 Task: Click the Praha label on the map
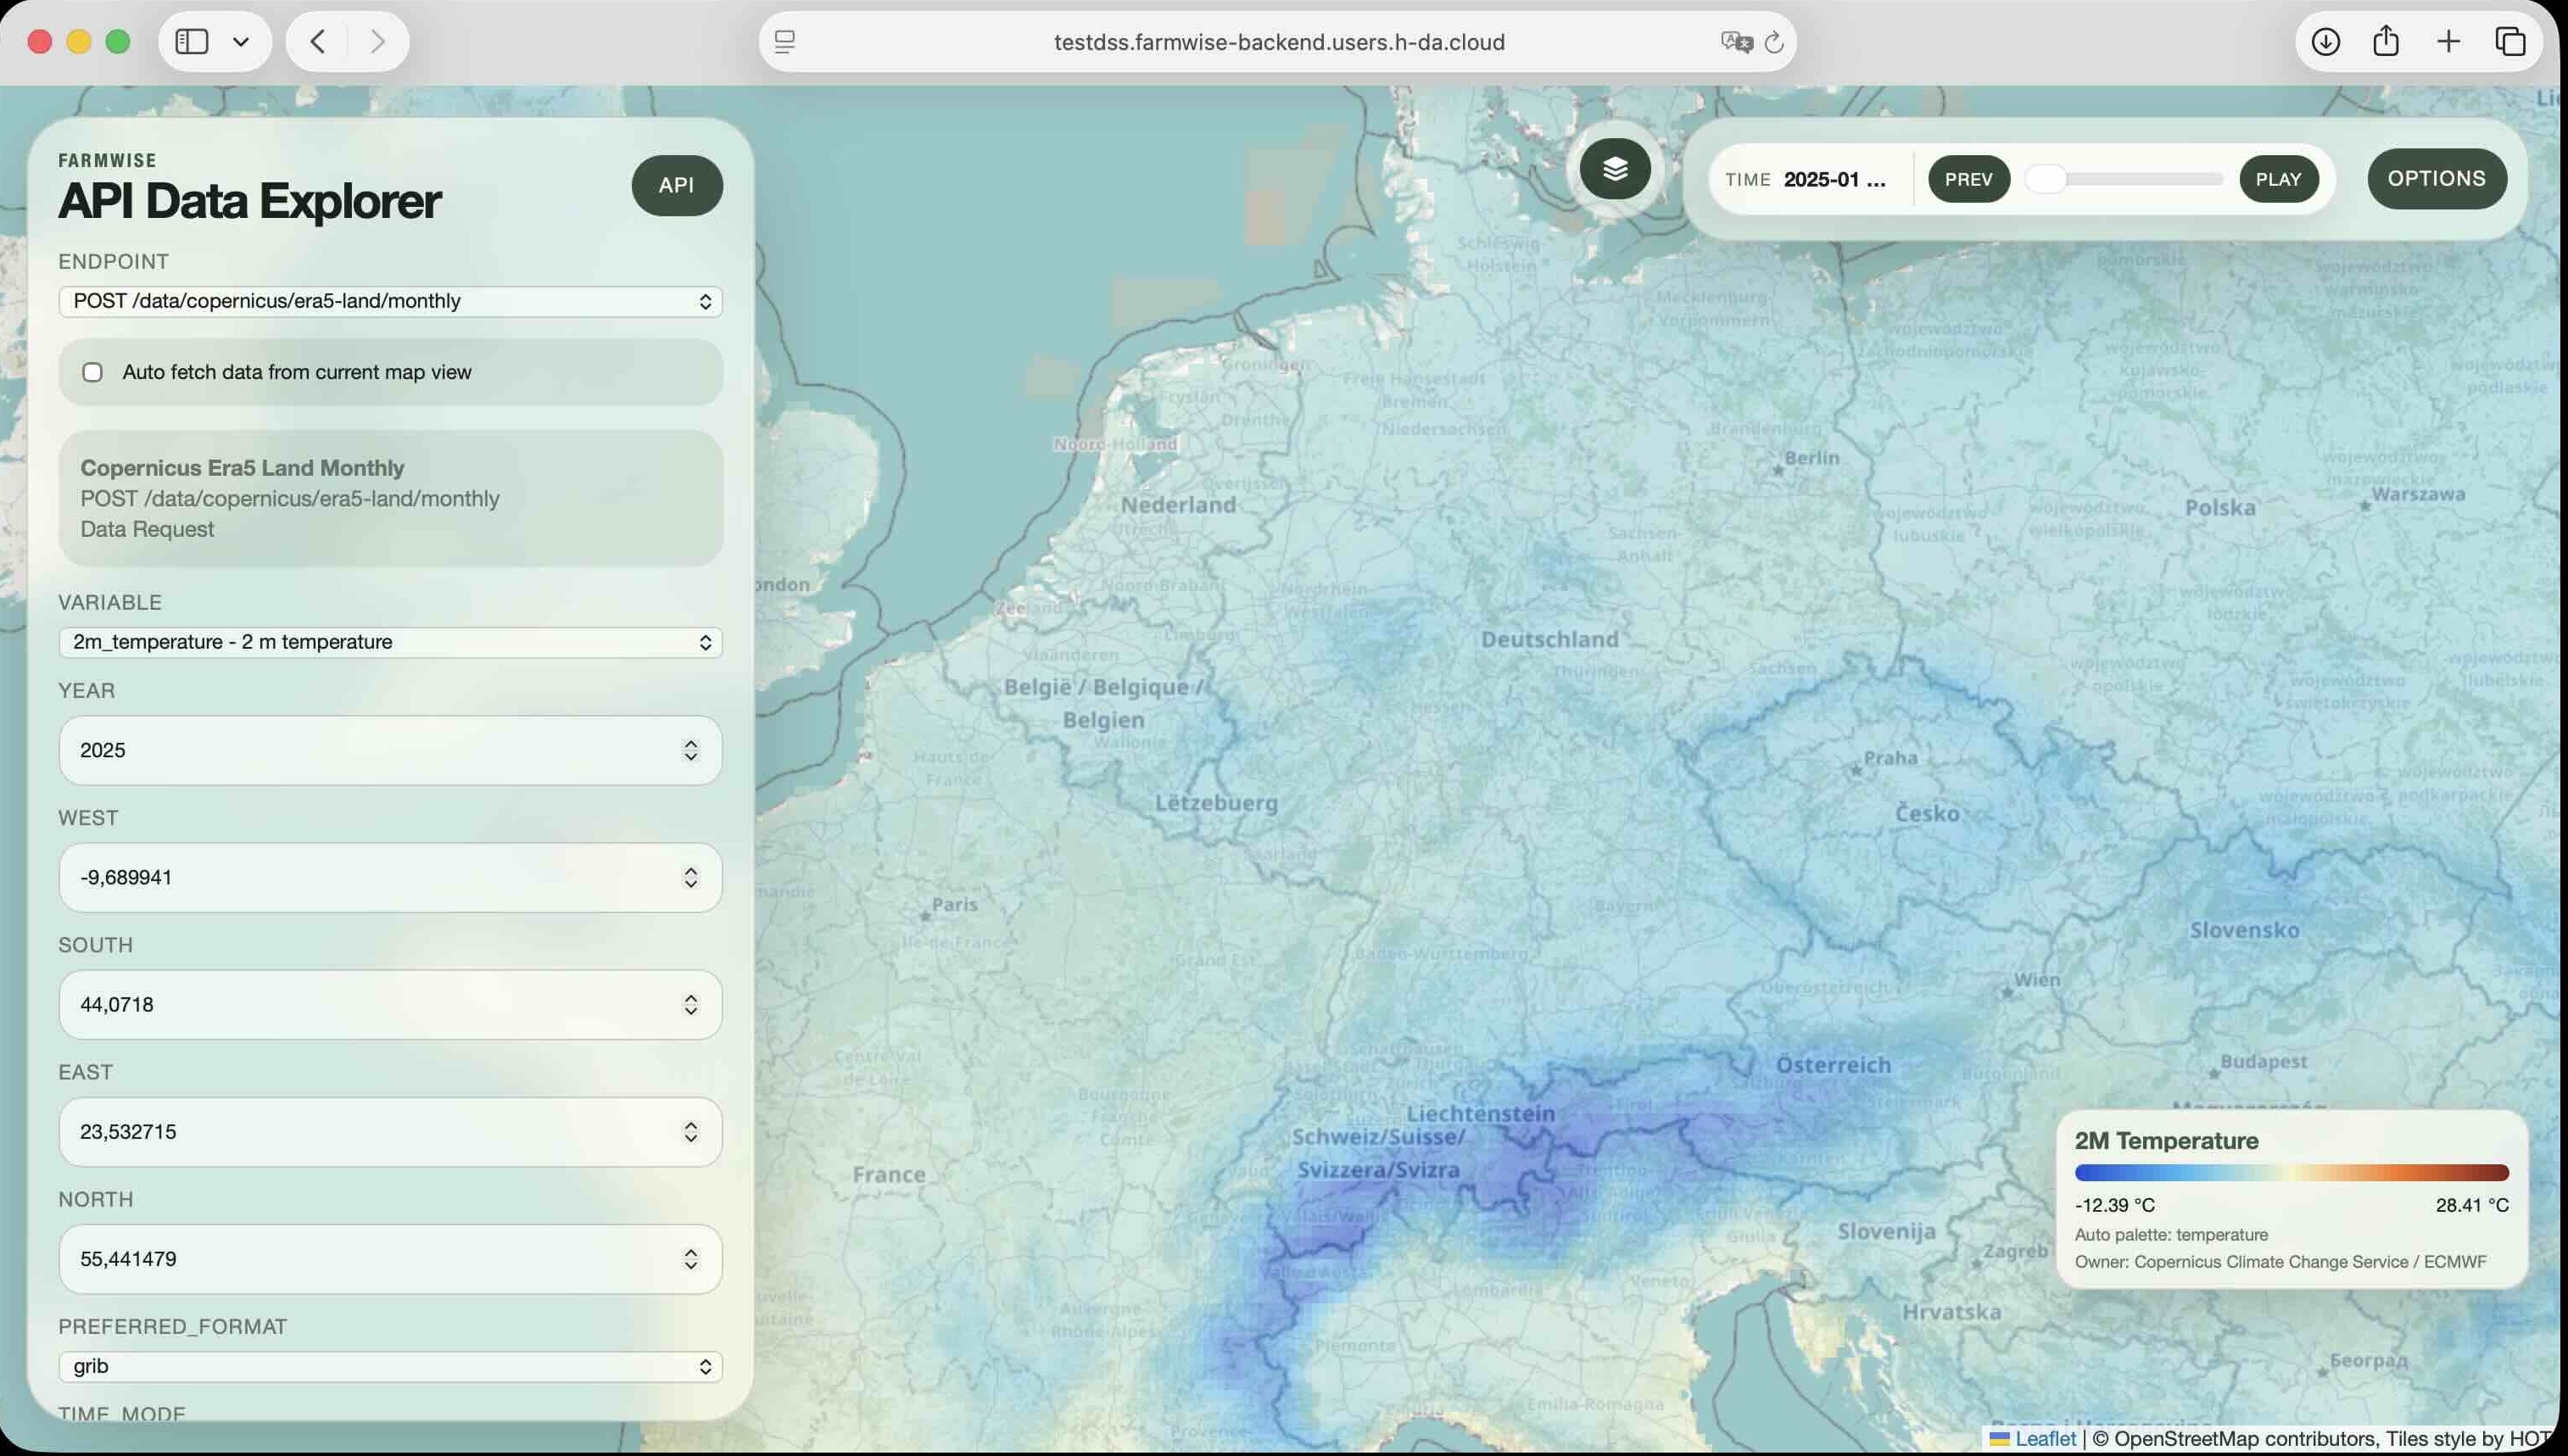click(1891, 757)
